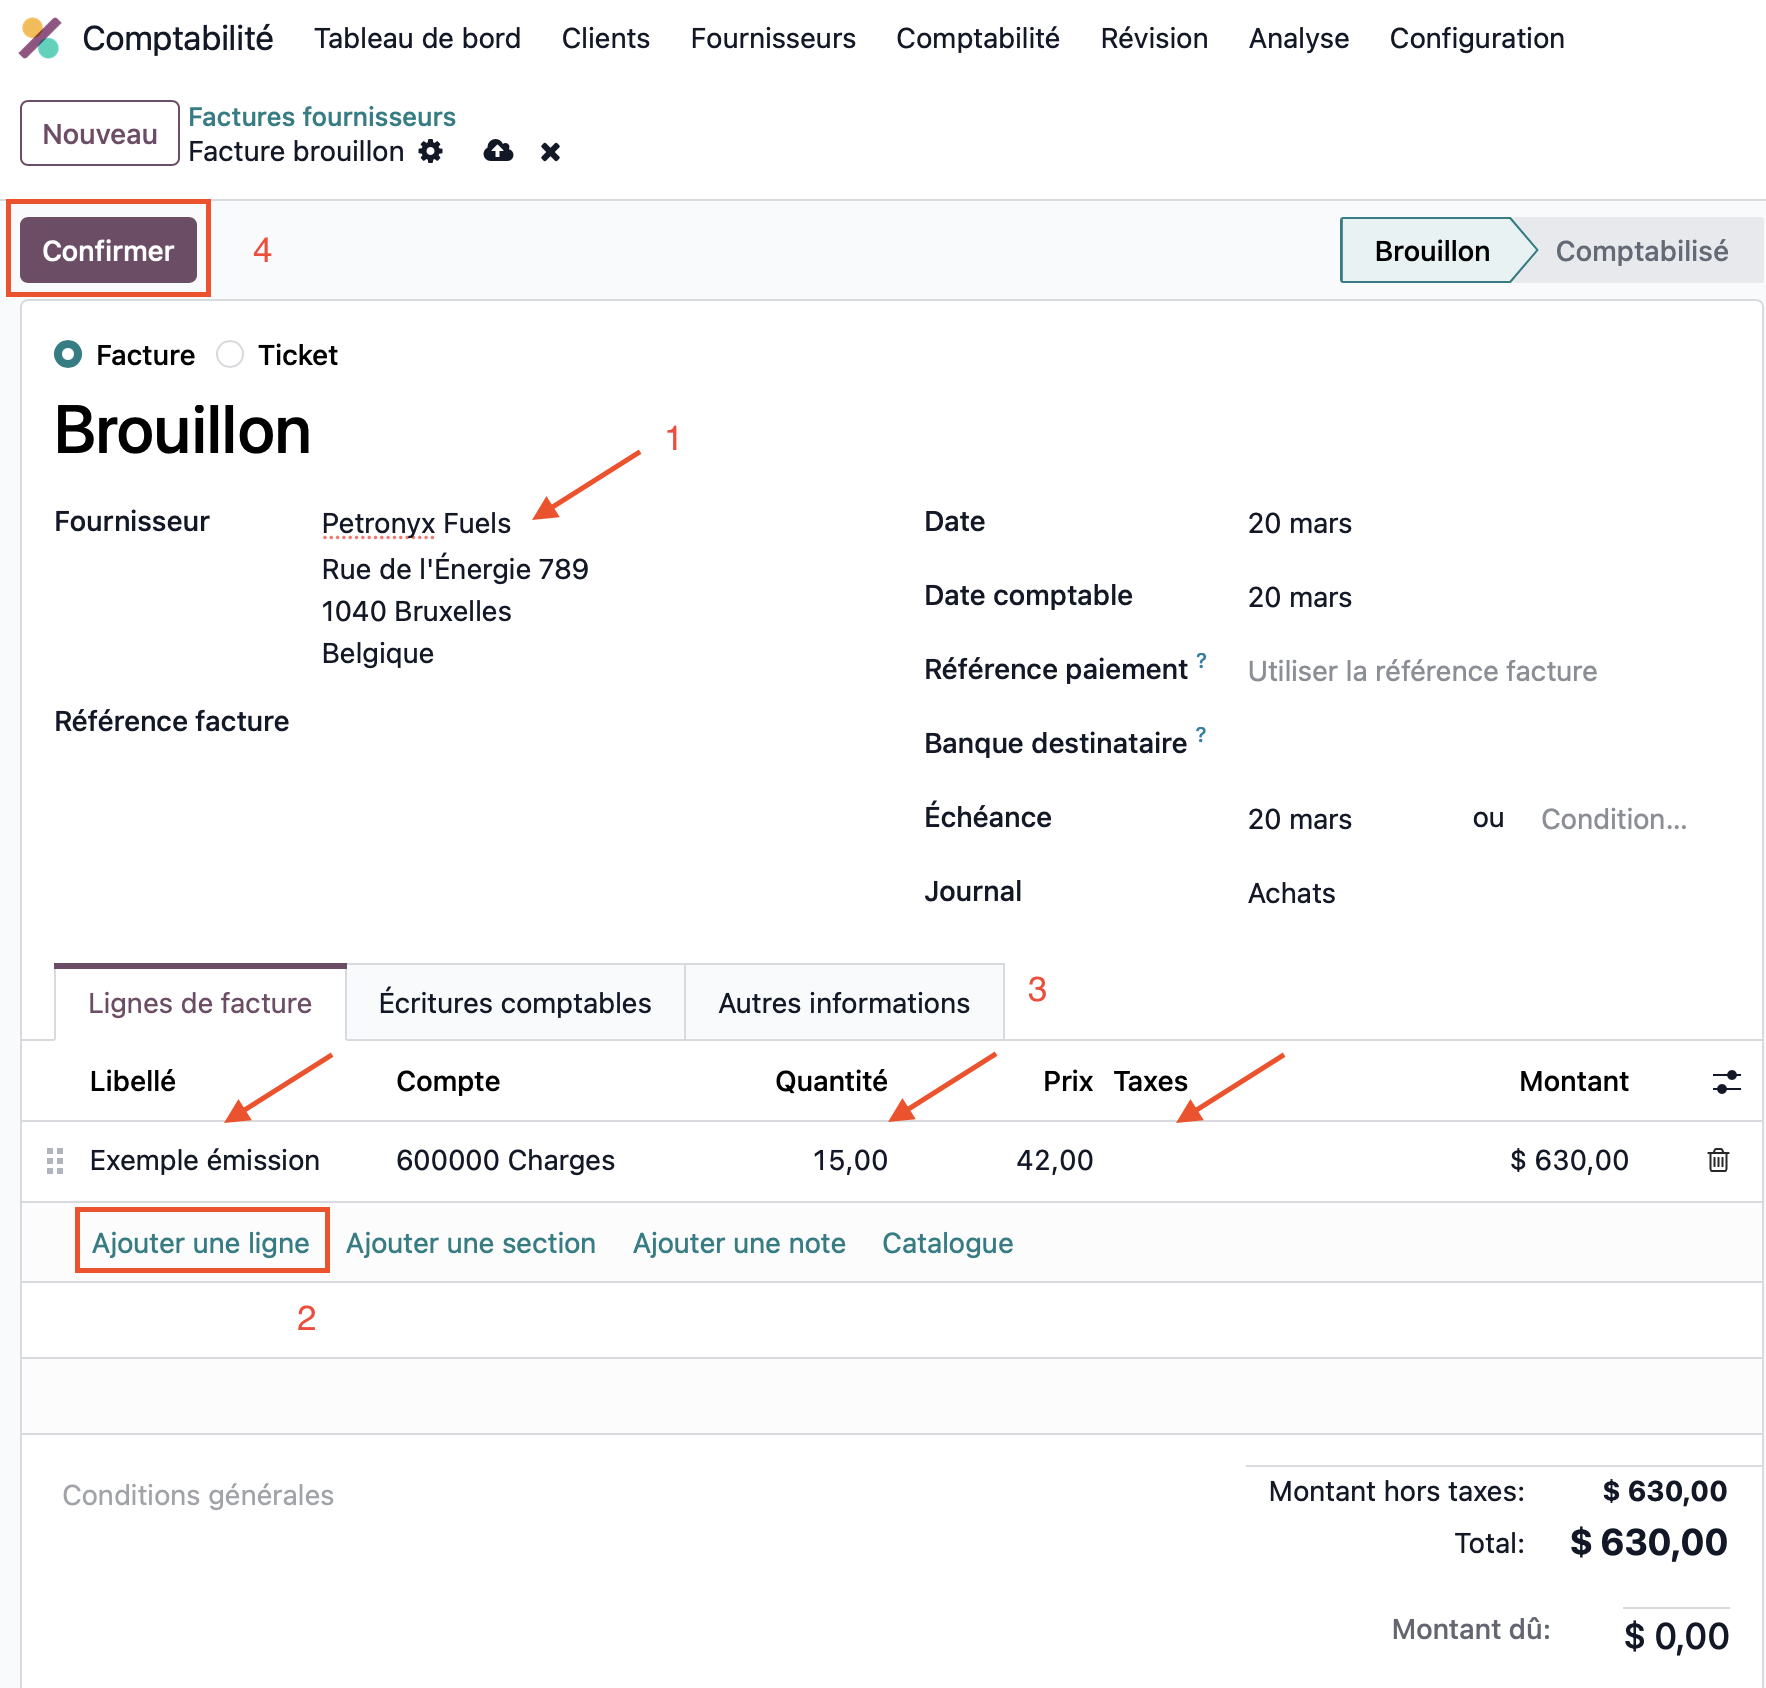
Task: Click the Ajouter une ligne link
Action: (x=201, y=1243)
